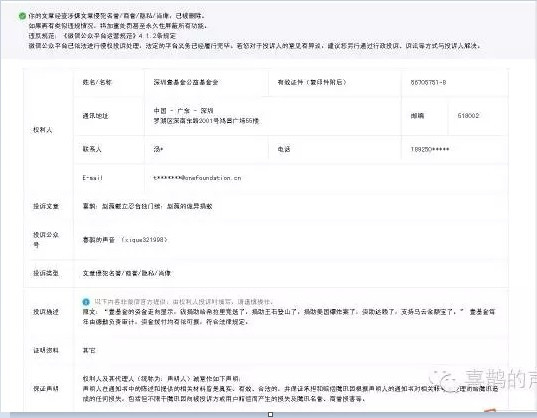537x418 pixels.
Task: Click the fourth line of the top notice
Action: [x=255, y=46]
